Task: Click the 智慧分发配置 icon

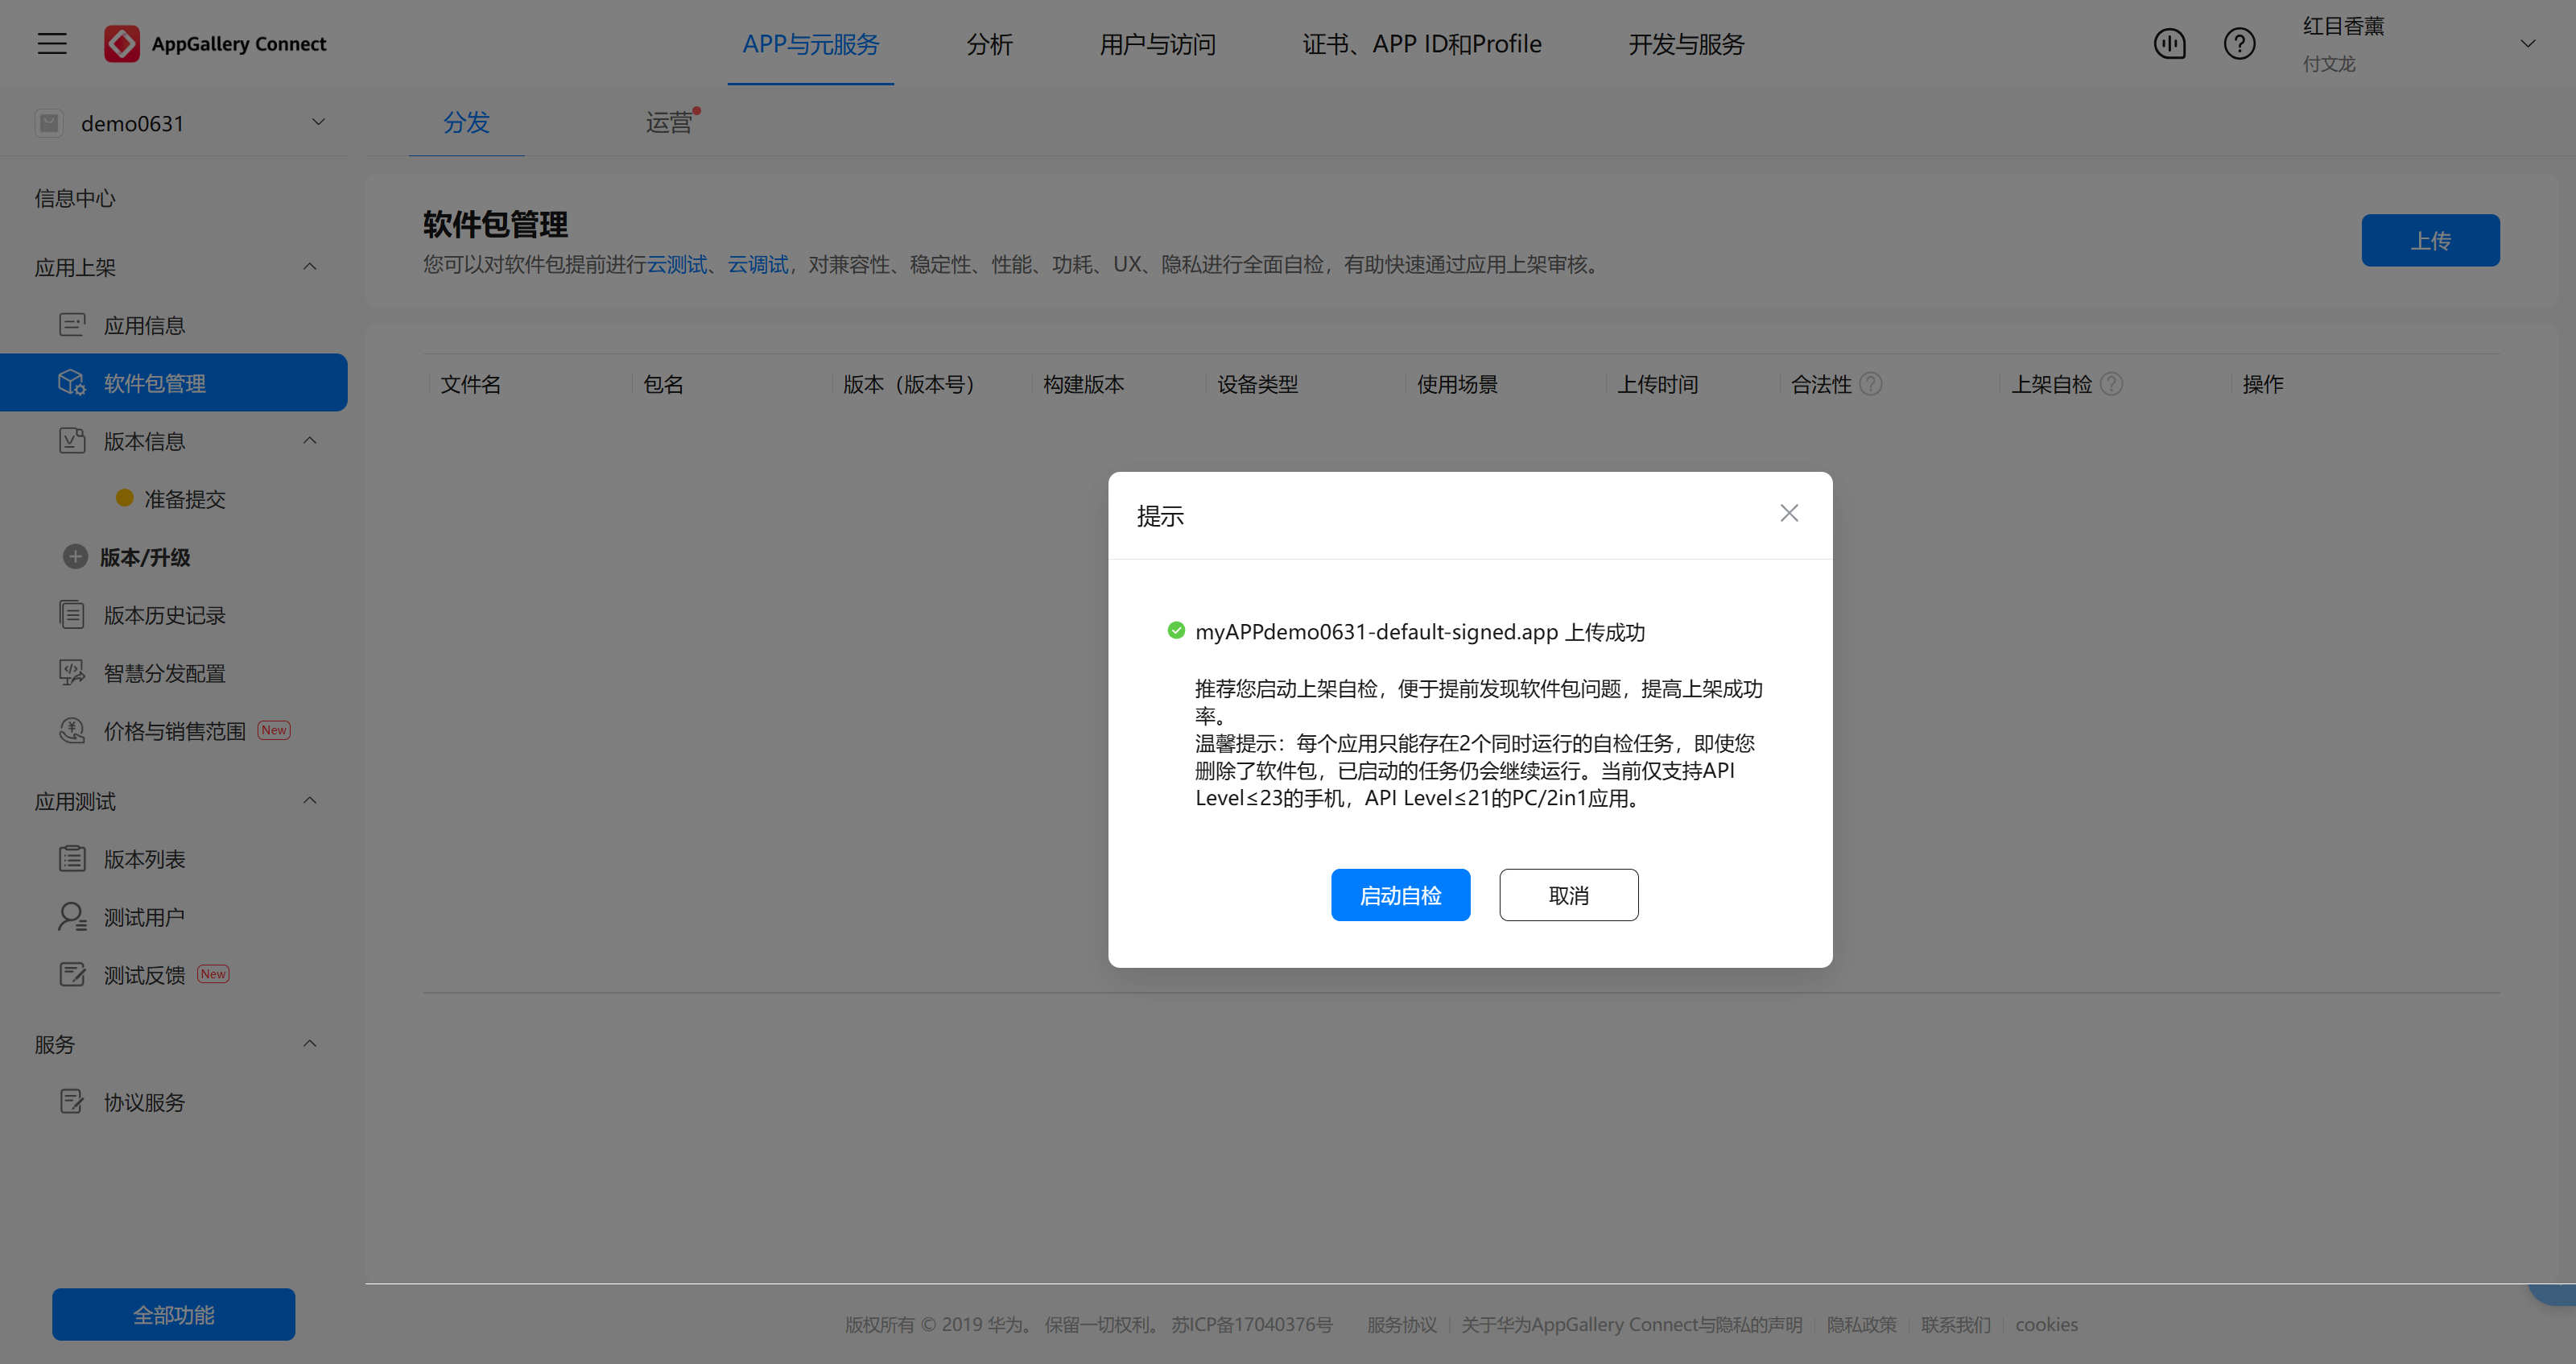Action: click(x=72, y=673)
